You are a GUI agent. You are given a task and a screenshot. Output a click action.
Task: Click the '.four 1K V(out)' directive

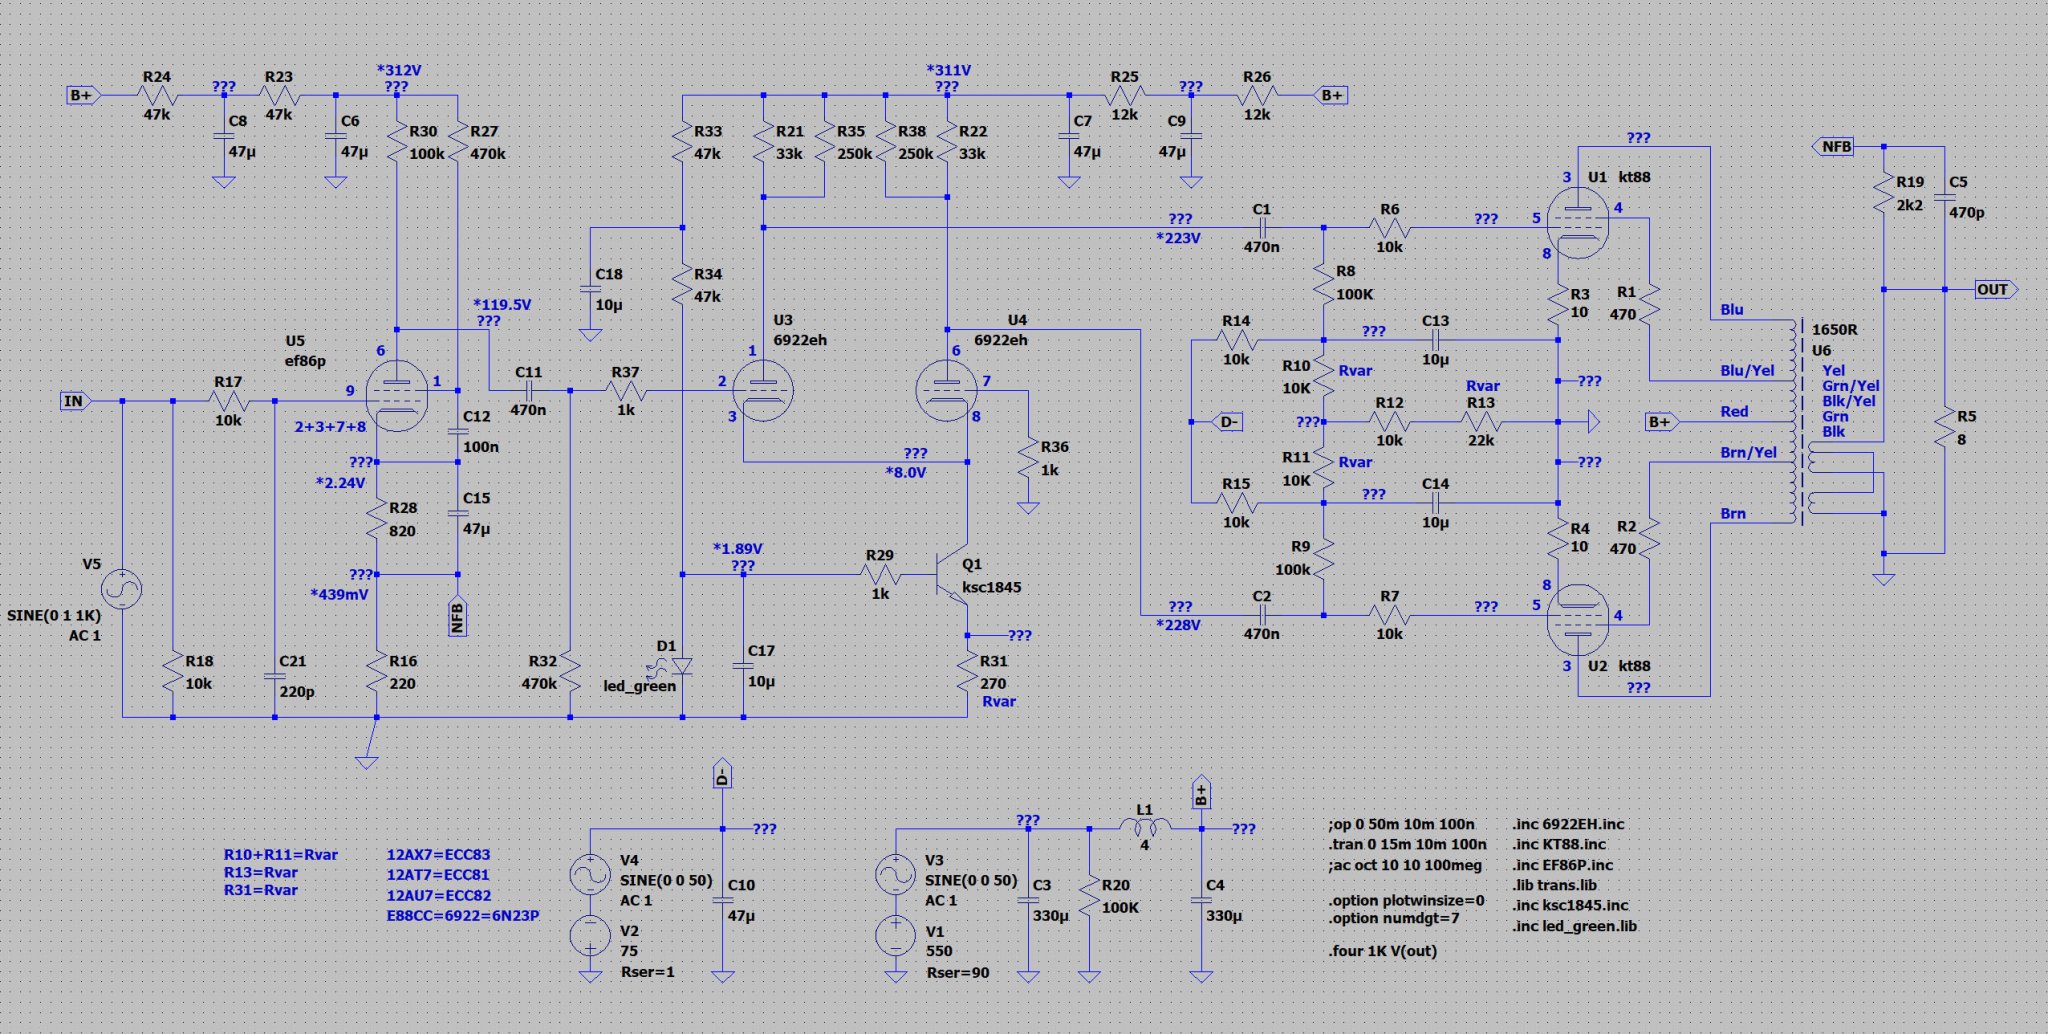click(1383, 951)
